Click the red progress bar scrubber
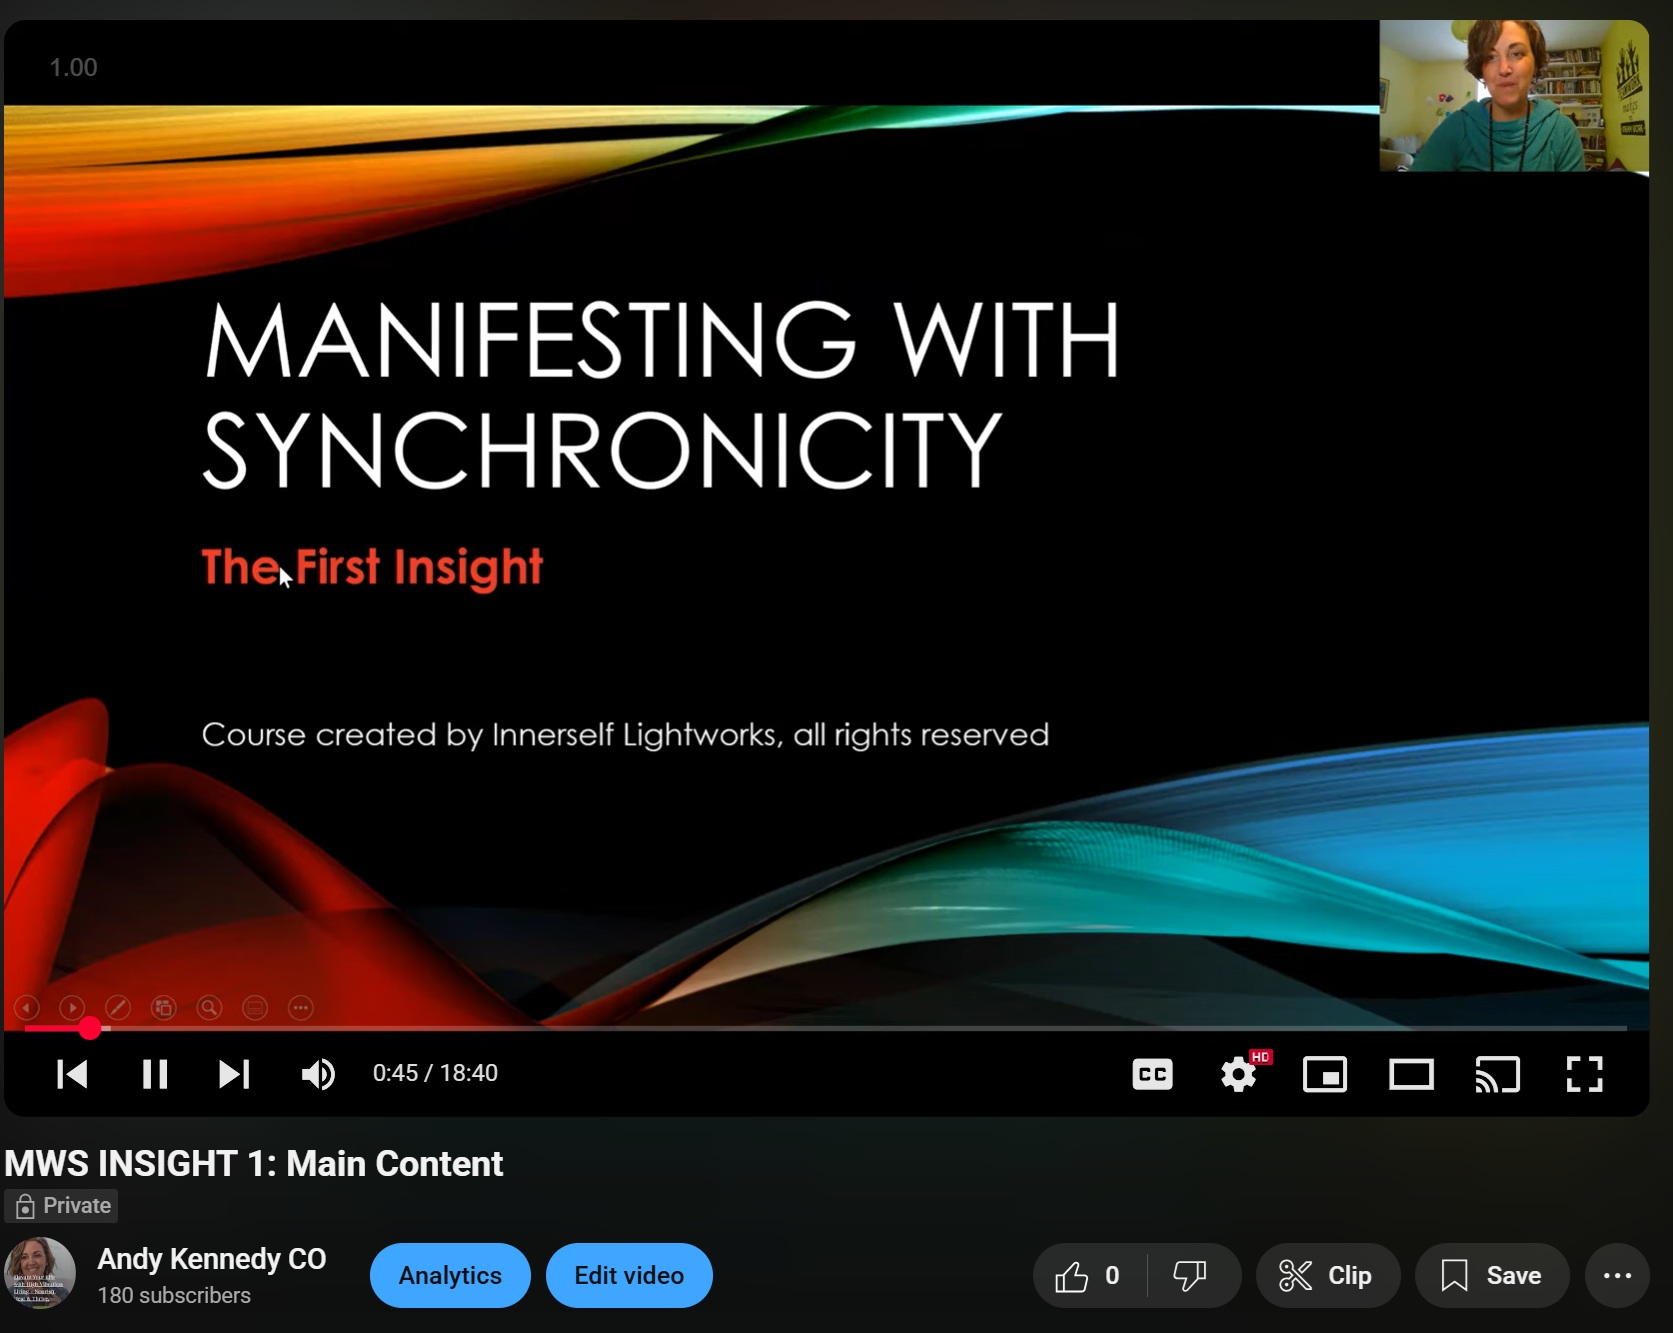1673x1333 pixels. (x=90, y=1028)
